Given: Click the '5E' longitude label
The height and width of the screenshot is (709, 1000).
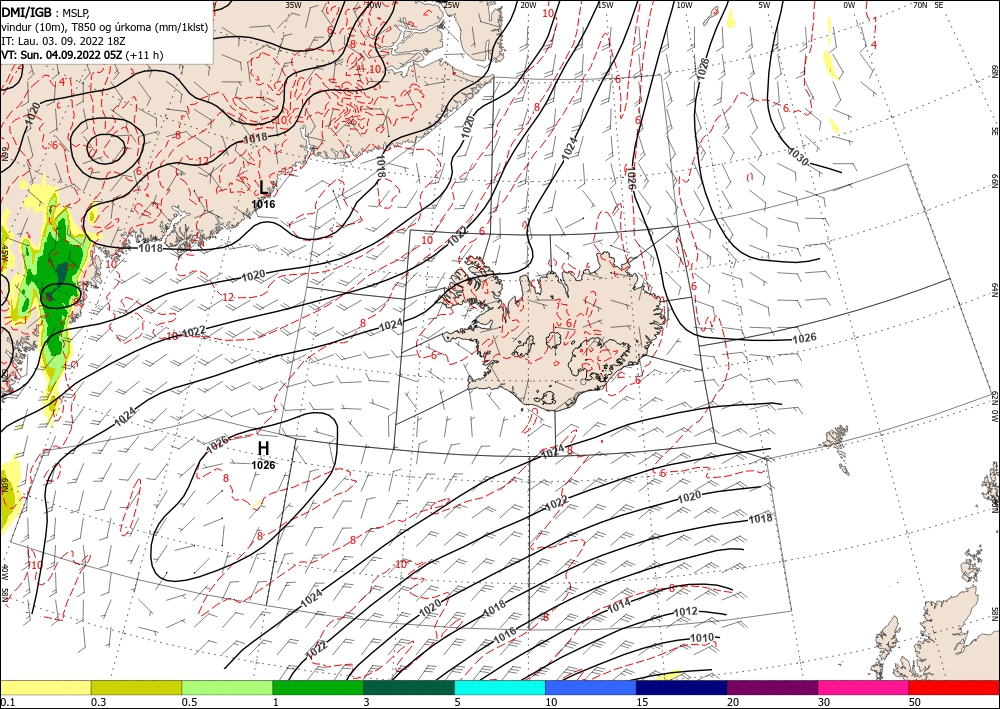Looking at the screenshot, I should [939, 5].
